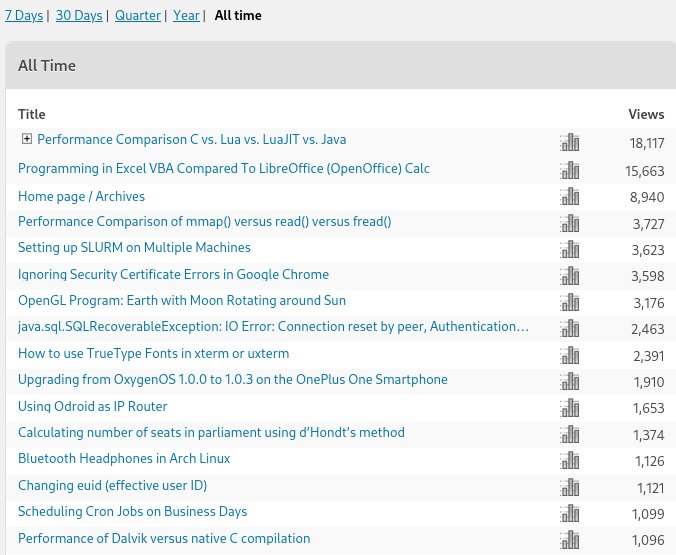This screenshot has width=676, height=555.
Task: Open chart icon for Scheduling Cron Jobs post
Action: click(569, 513)
